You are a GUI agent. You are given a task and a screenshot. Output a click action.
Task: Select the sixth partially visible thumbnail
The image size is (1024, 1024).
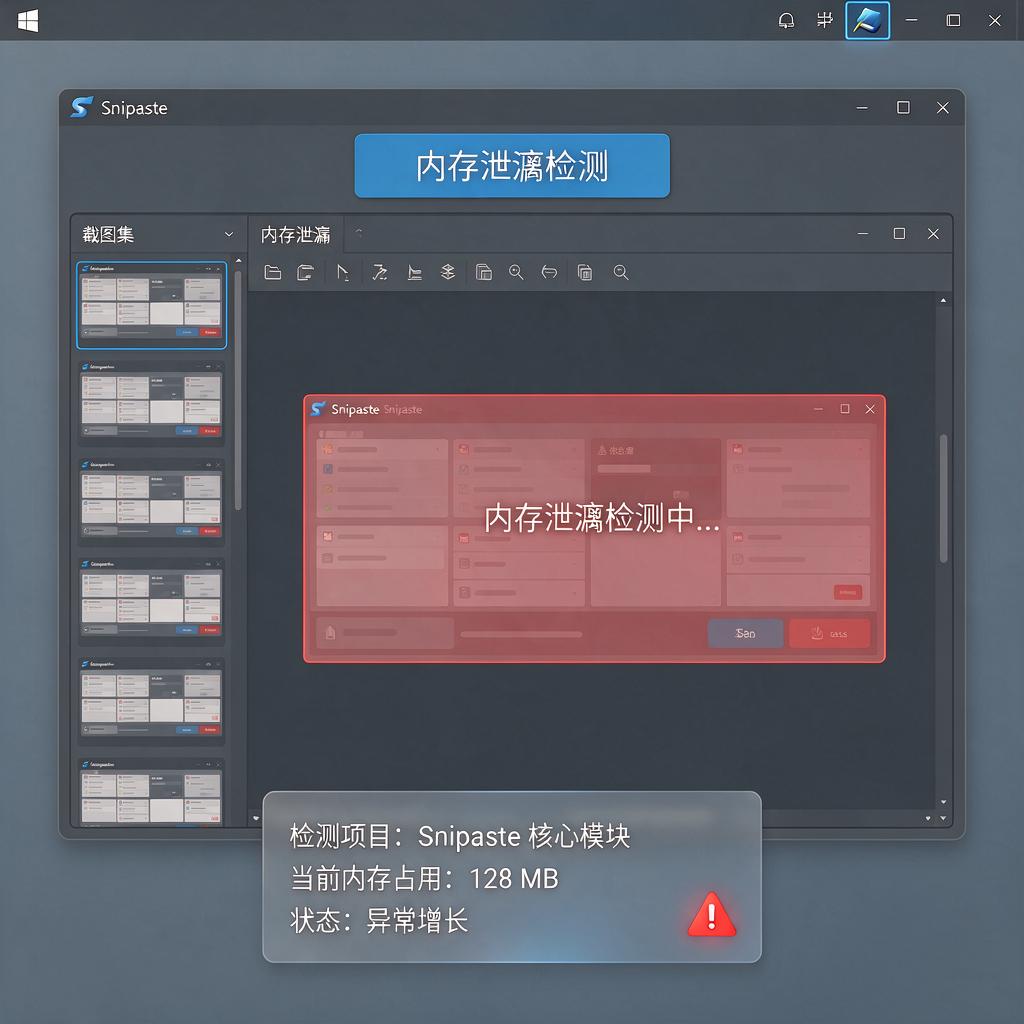152,791
